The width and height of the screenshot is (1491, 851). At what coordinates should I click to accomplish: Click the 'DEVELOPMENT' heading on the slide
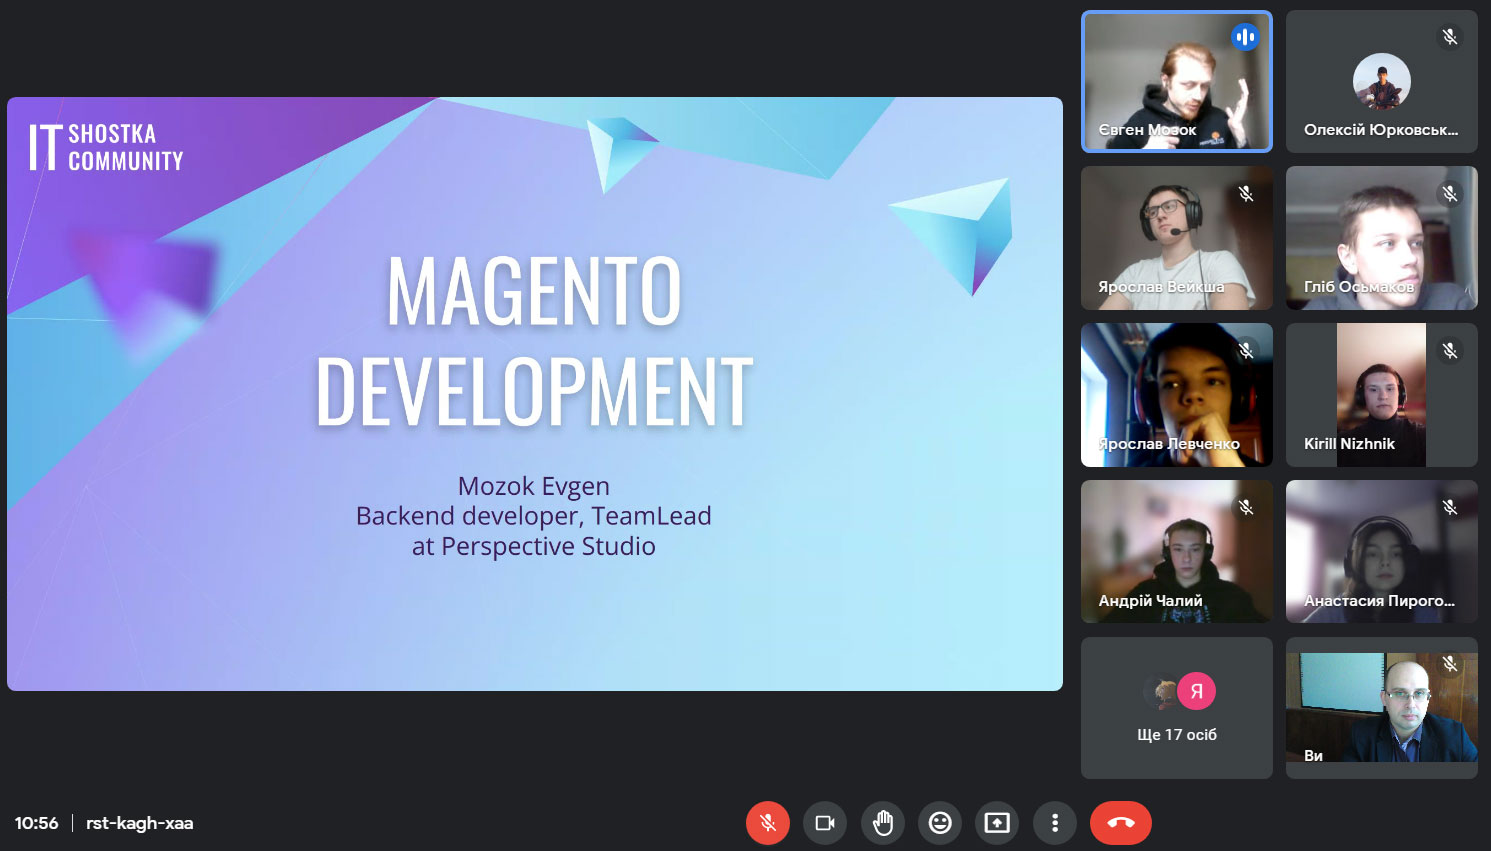tap(534, 391)
